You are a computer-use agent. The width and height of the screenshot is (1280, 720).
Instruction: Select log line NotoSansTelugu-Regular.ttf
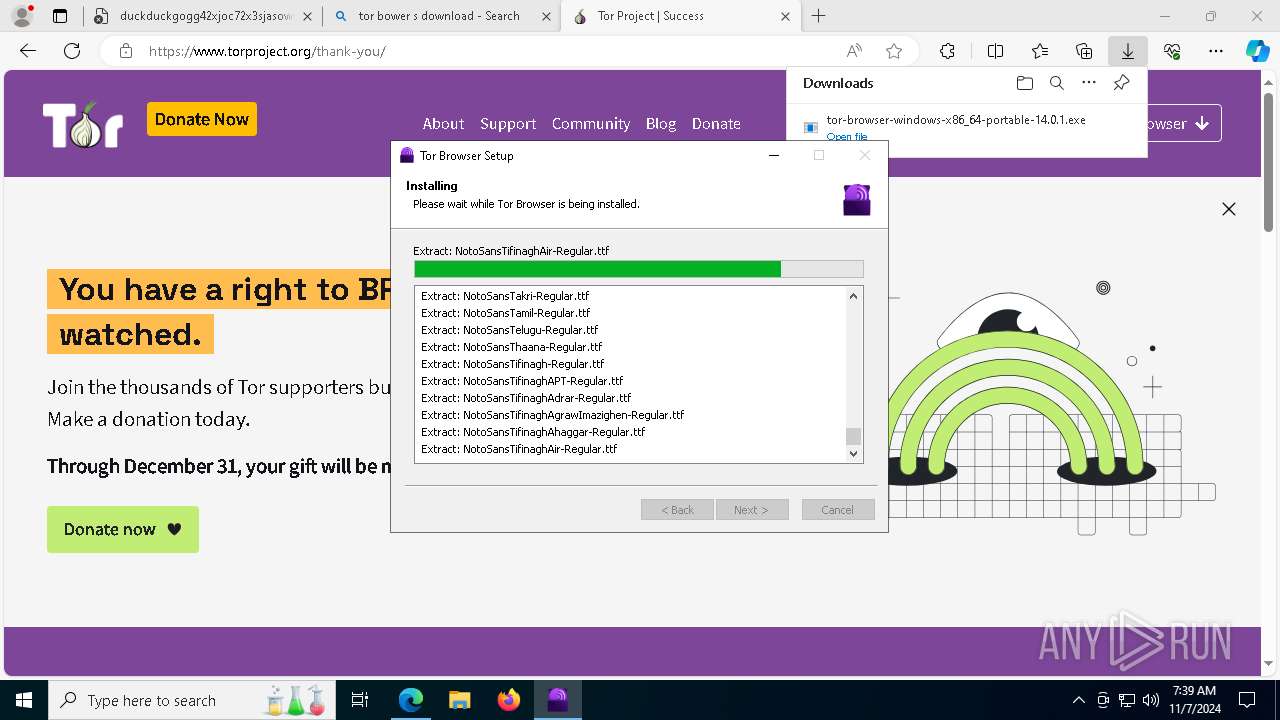pyautogui.click(x=509, y=330)
